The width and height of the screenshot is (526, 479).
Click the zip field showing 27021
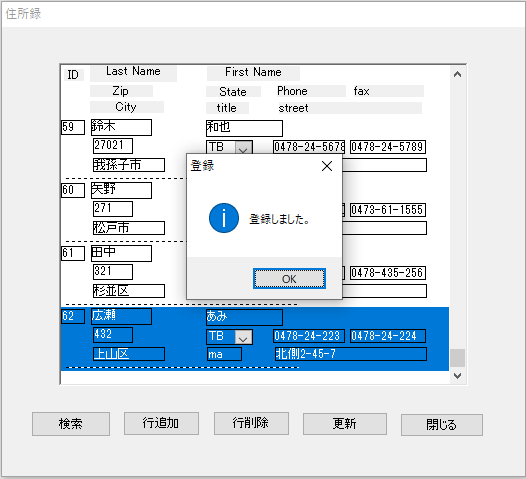coord(113,146)
